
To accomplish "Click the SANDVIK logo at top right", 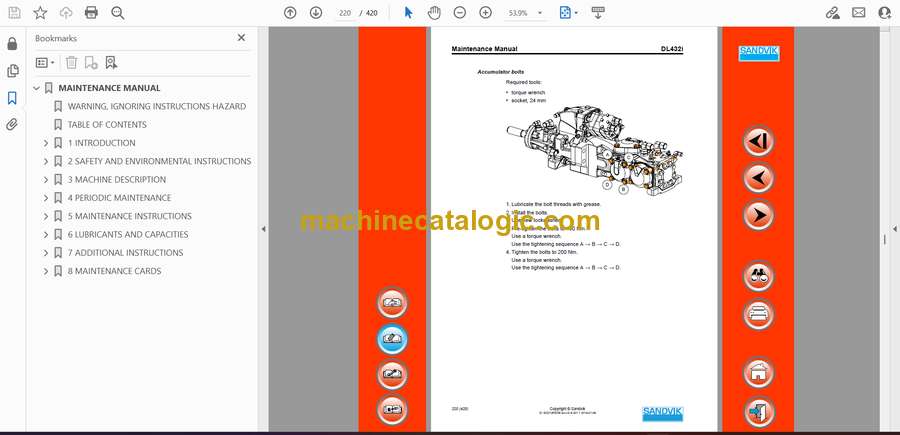I will (758, 53).
